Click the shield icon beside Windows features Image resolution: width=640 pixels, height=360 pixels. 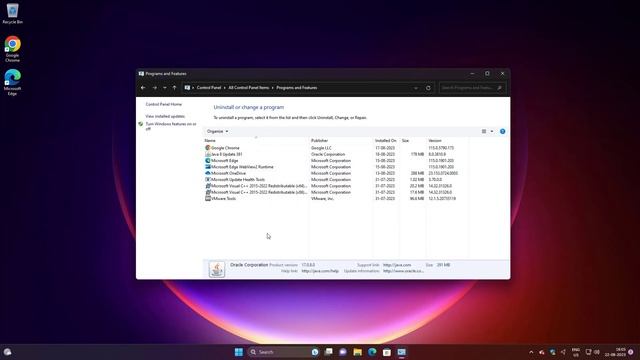pos(141,124)
